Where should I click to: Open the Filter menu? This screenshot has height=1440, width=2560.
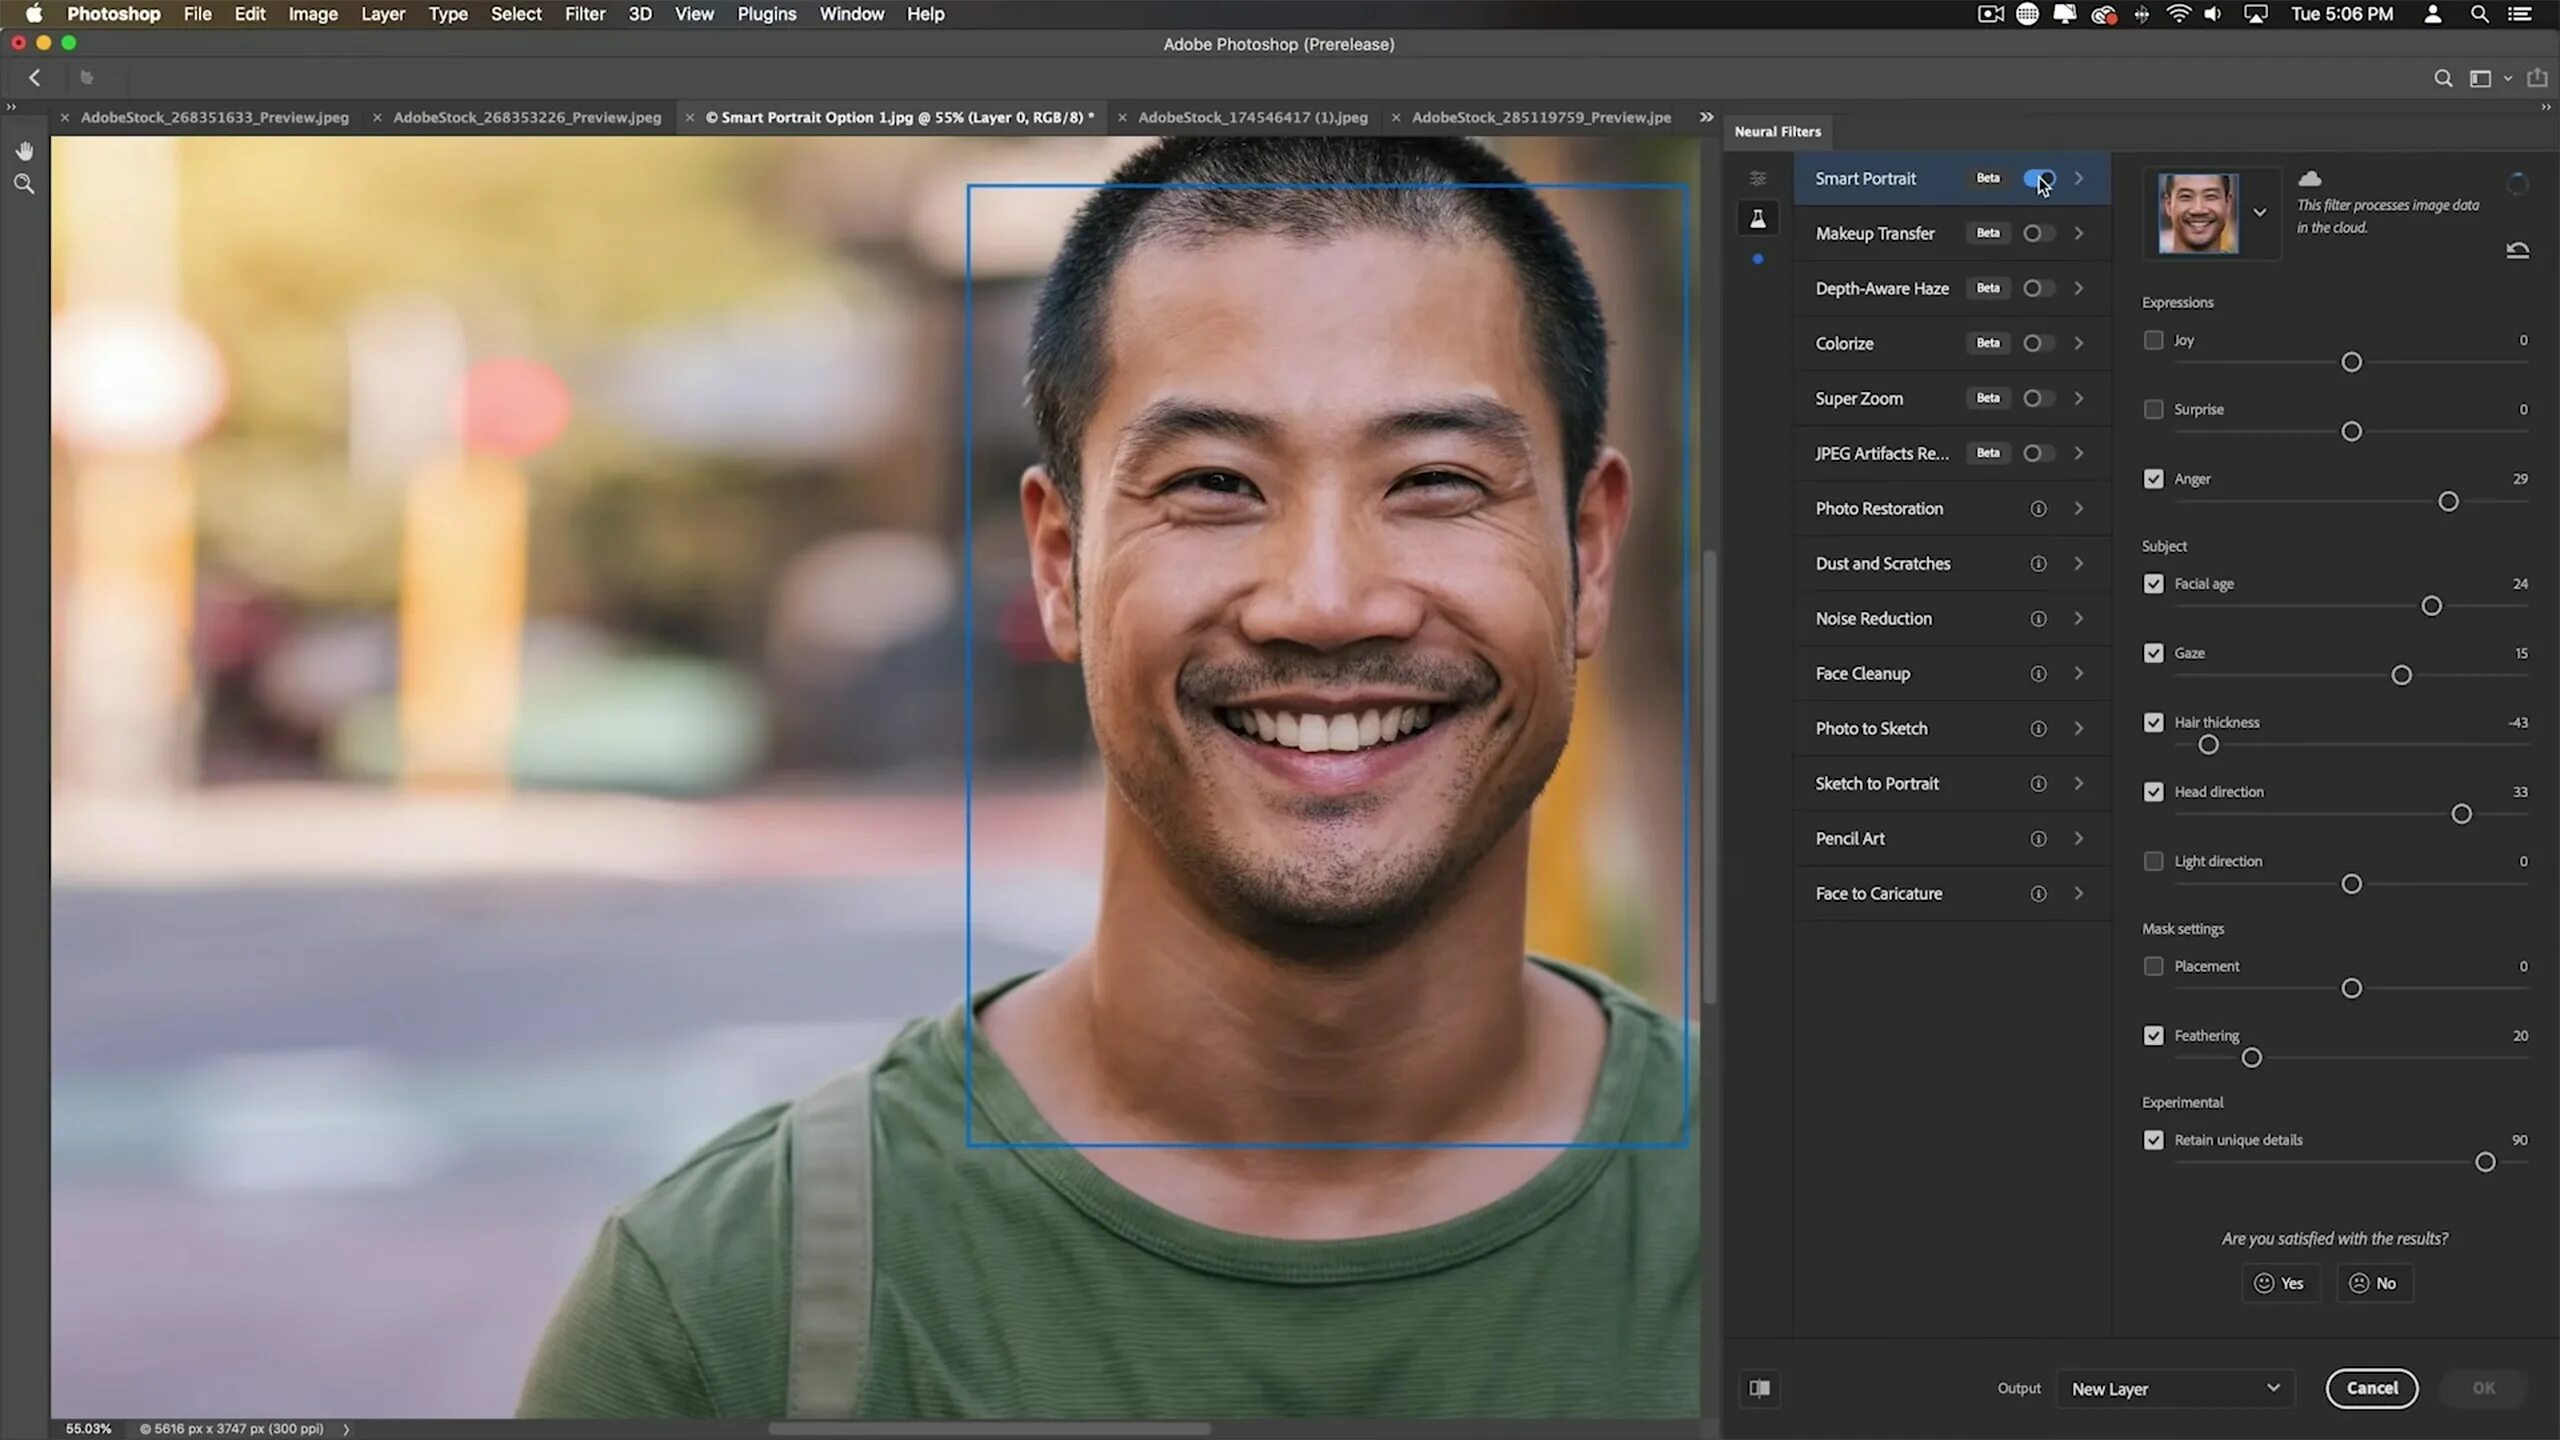coord(585,14)
